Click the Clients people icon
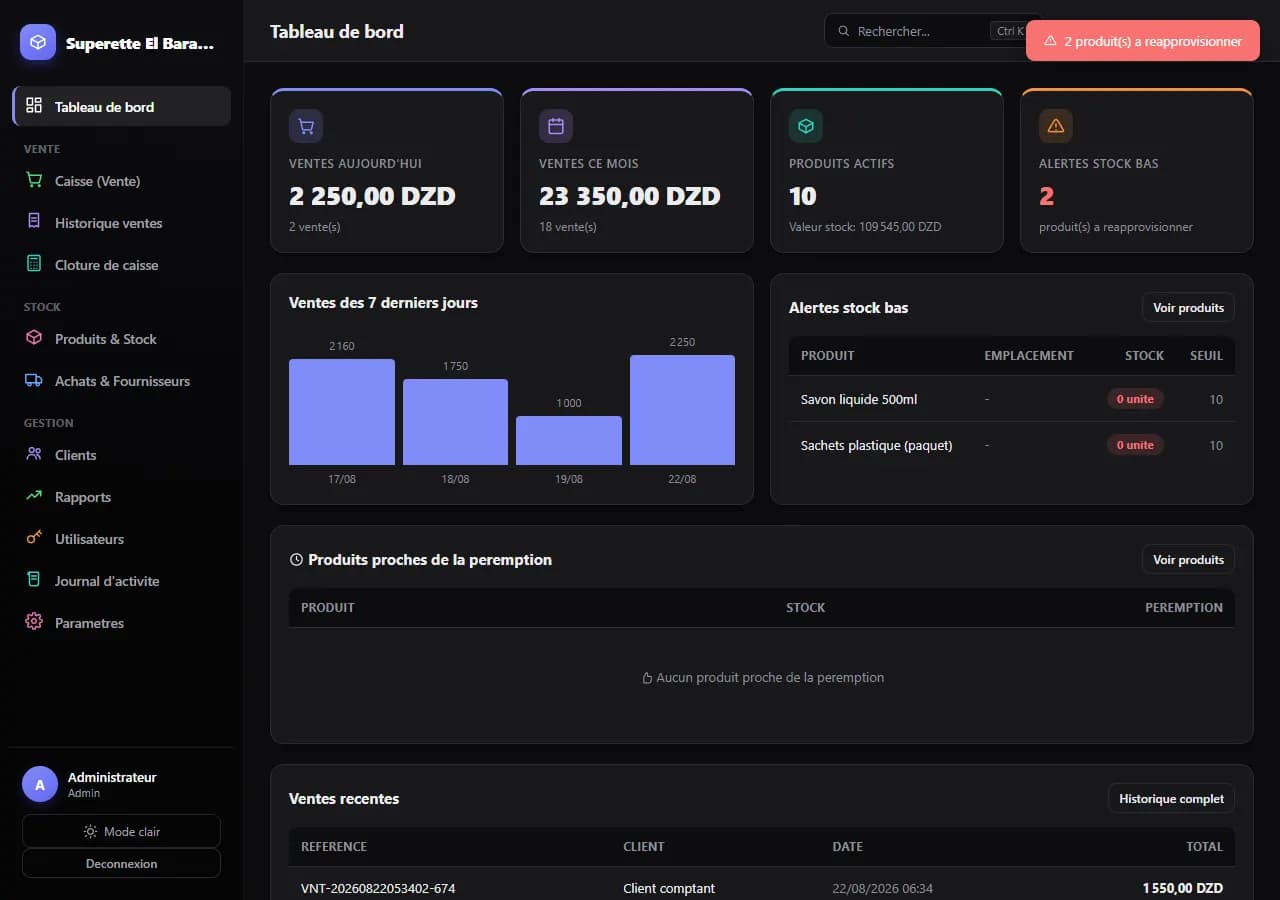1280x900 pixels. tap(34, 455)
